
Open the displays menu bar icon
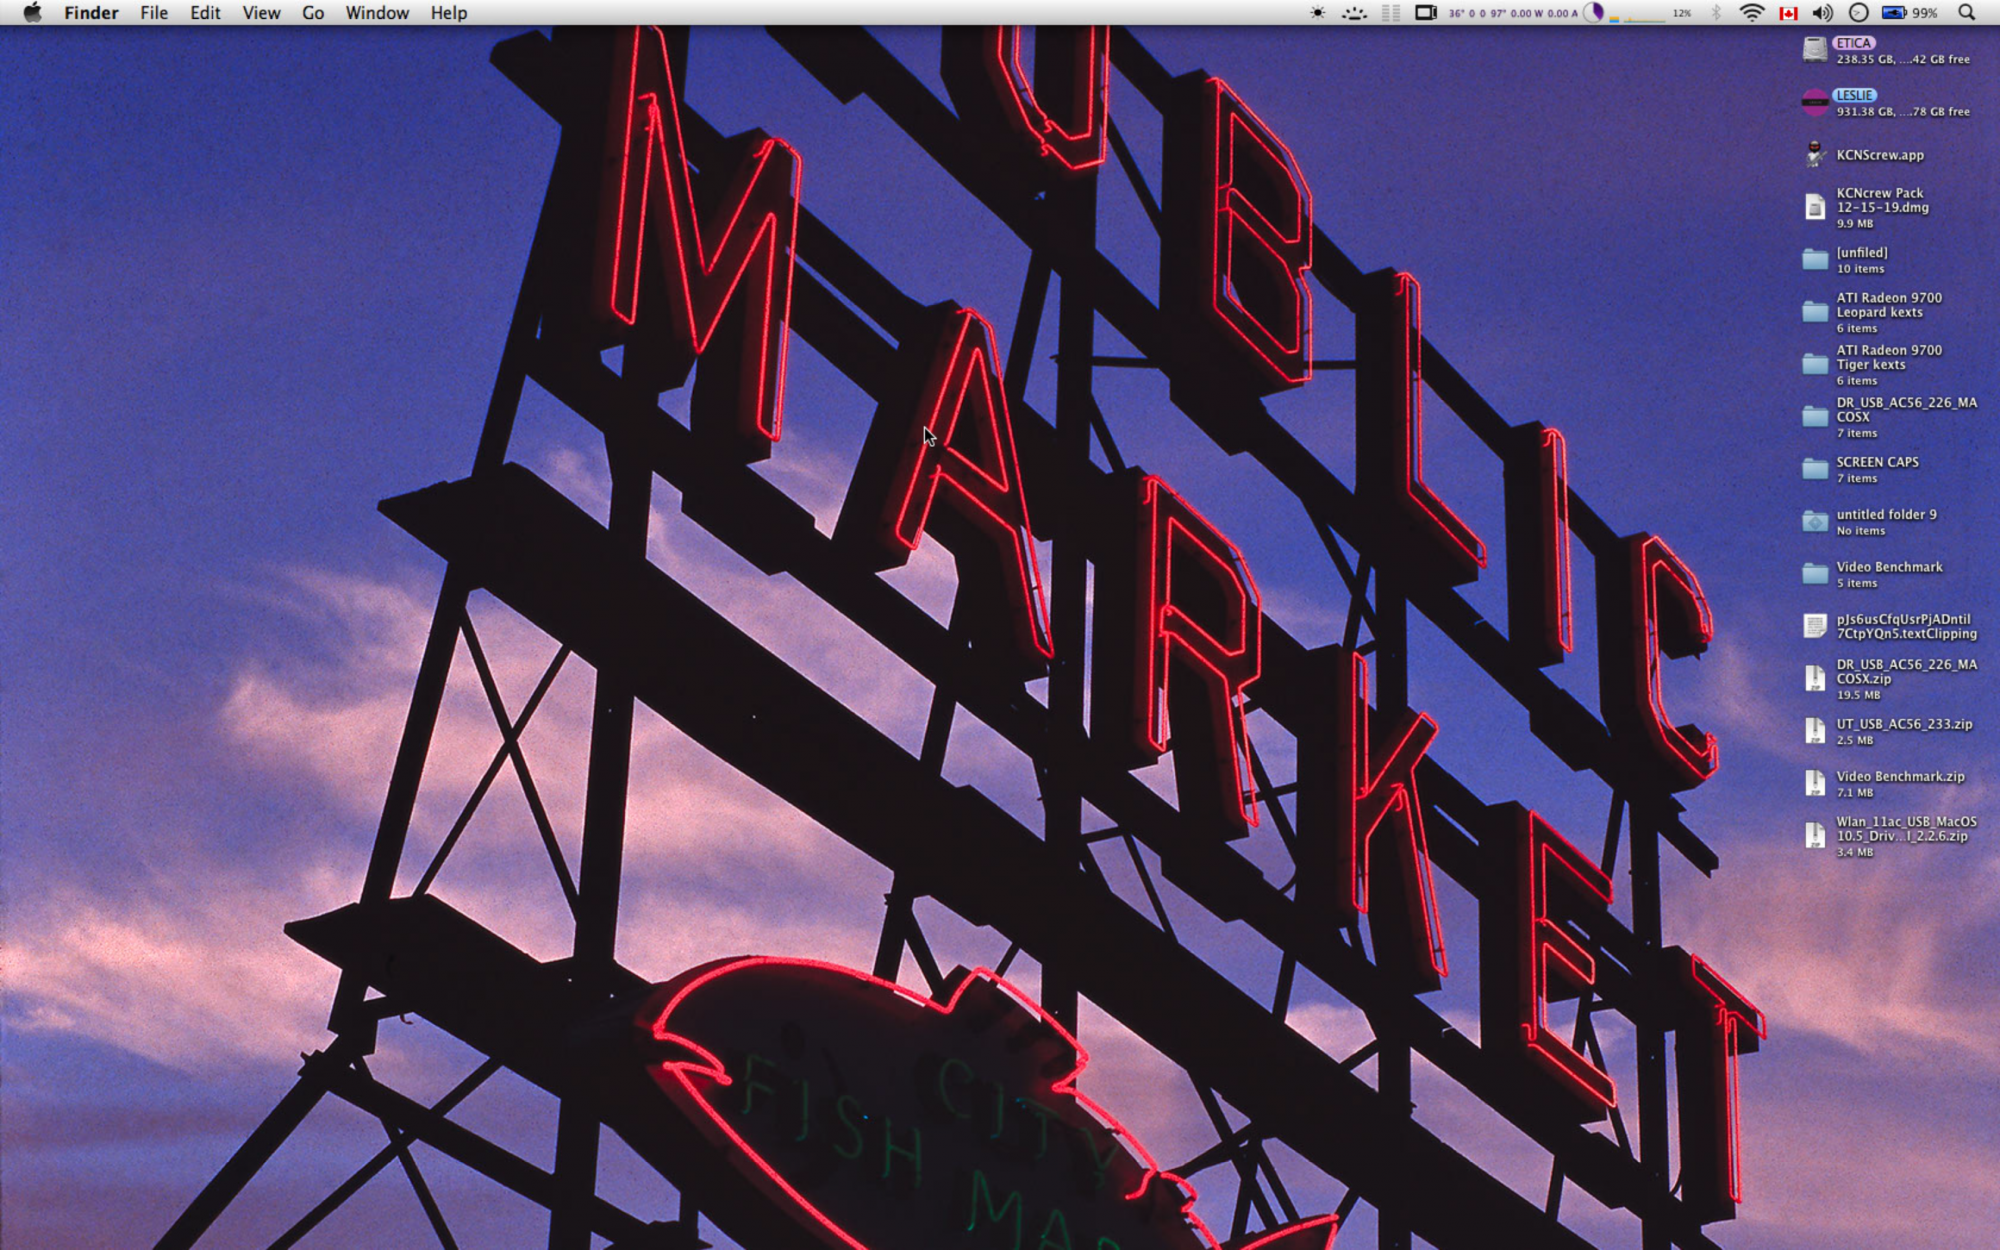point(1425,13)
